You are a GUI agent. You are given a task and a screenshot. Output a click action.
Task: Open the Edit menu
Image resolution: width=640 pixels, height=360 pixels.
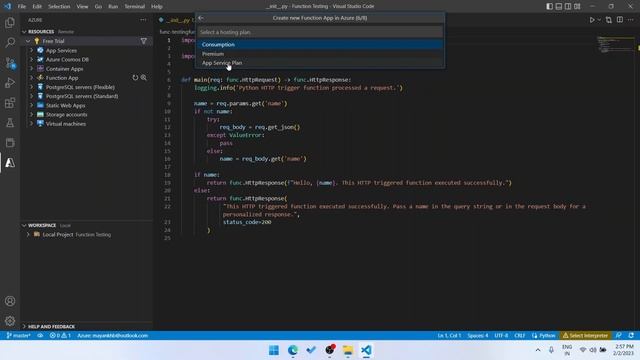point(37,7)
